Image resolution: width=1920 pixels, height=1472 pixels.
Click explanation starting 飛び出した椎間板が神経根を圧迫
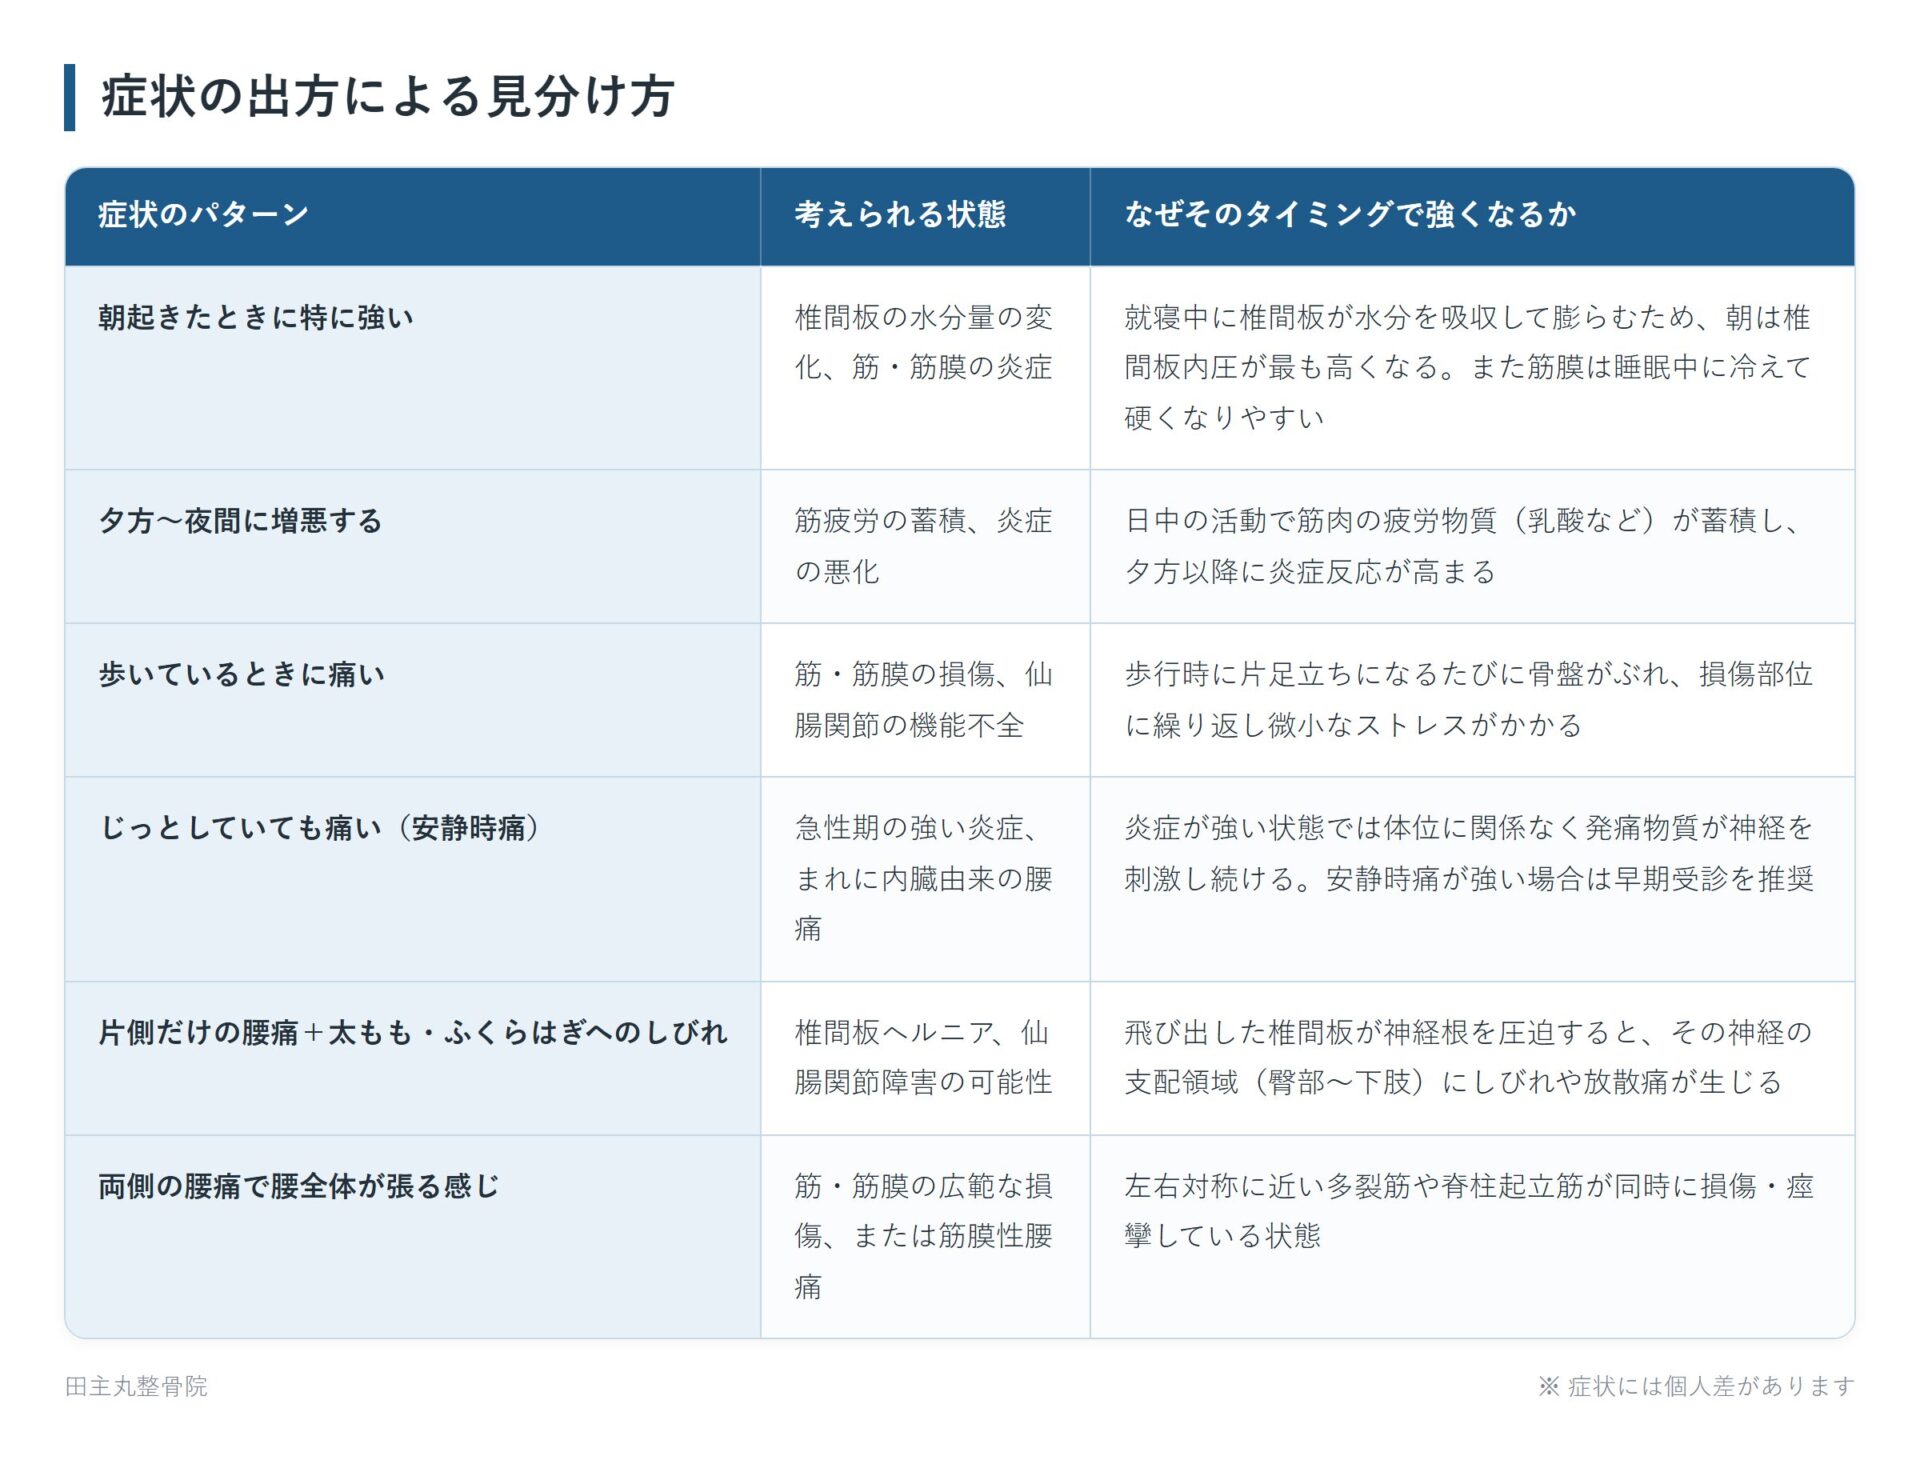pyautogui.click(x=1468, y=1057)
